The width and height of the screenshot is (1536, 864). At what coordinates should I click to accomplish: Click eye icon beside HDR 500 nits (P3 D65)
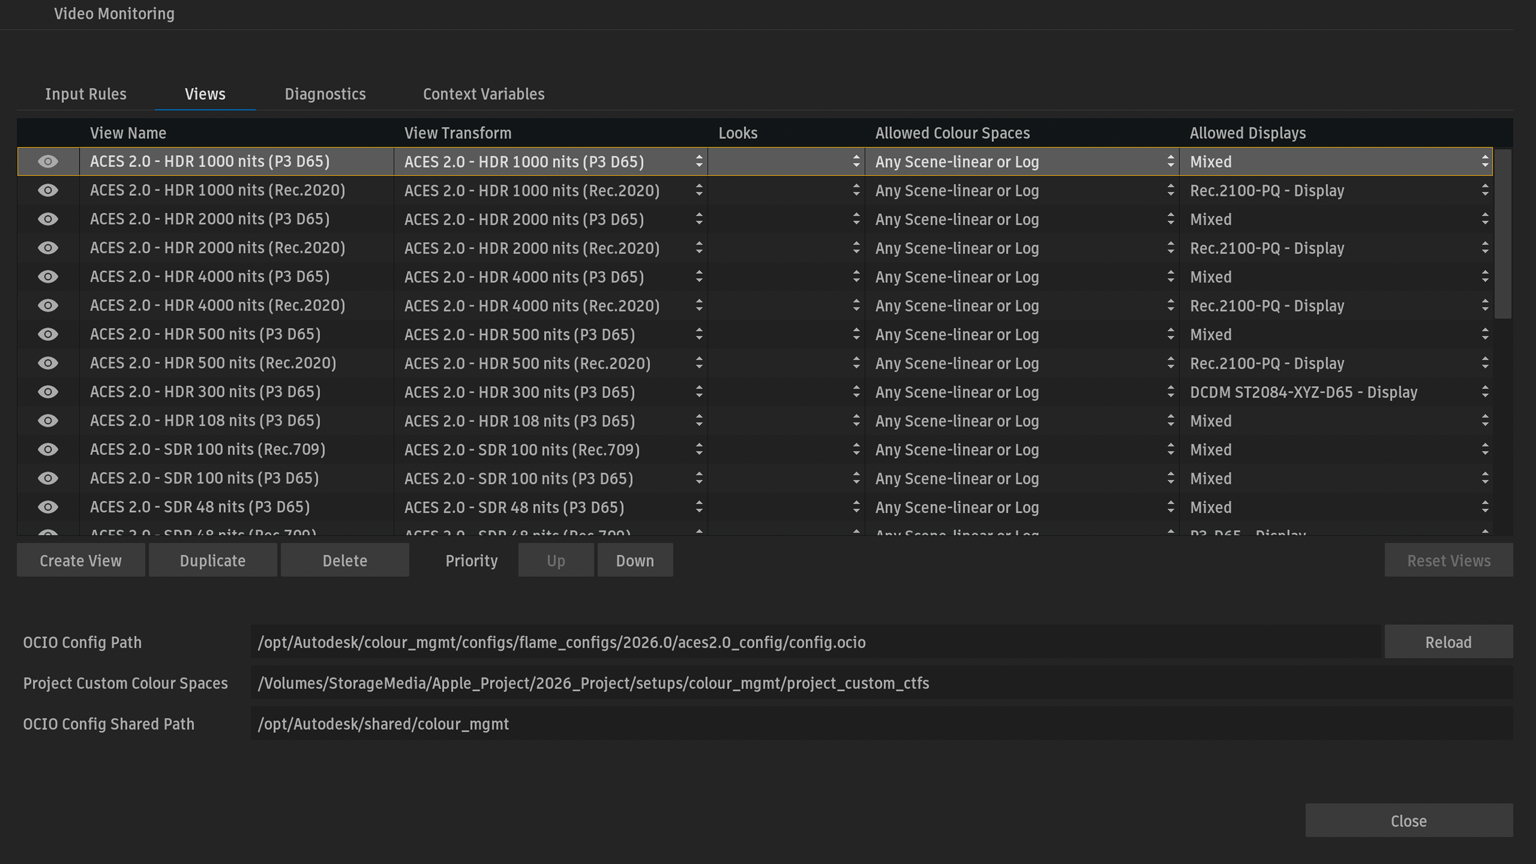(x=47, y=335)
